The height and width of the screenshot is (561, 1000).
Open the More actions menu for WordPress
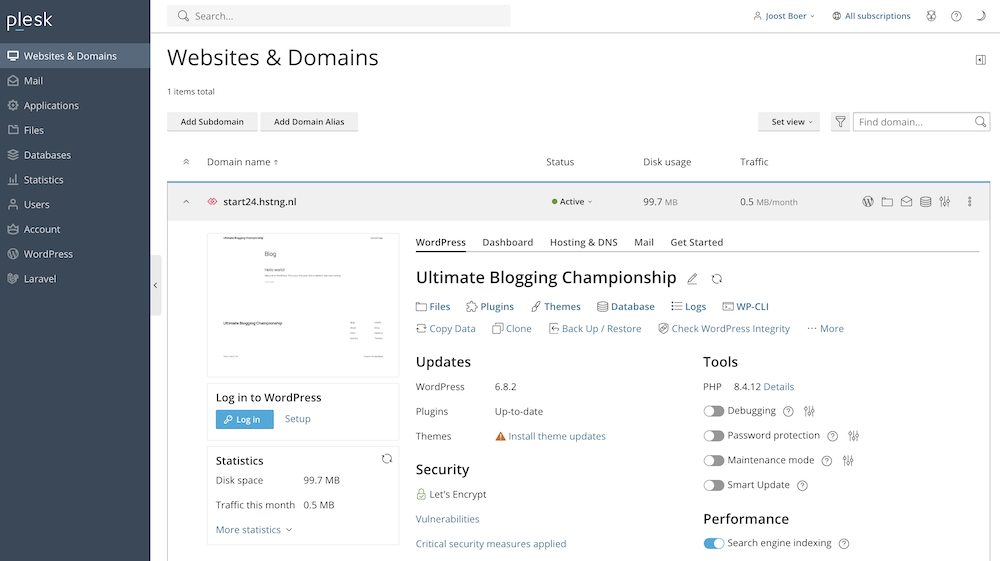825,328
